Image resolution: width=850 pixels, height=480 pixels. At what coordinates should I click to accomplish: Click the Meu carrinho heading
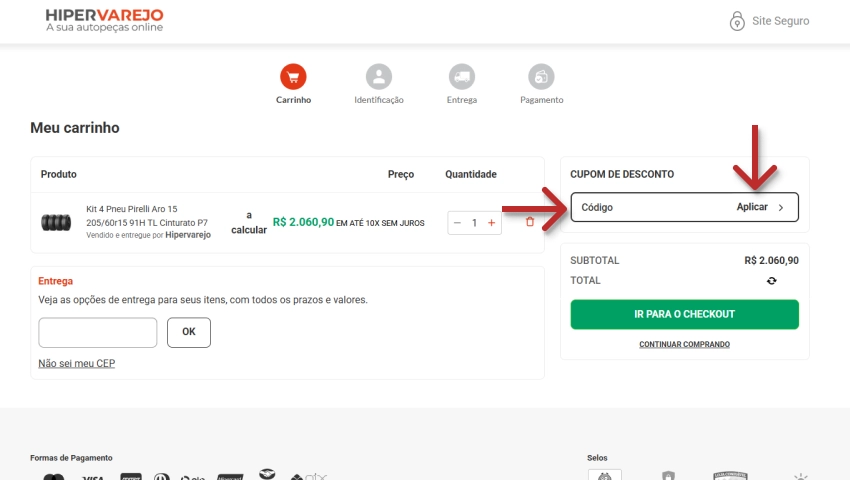[75, 128]
